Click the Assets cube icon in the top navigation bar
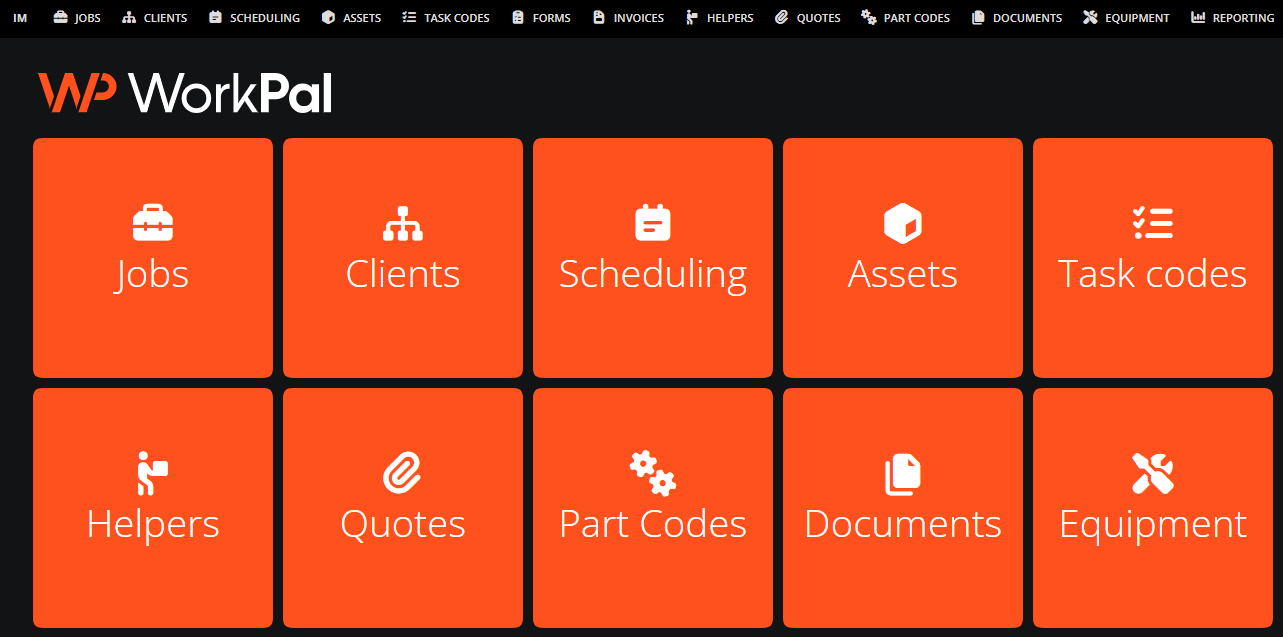The height and width of the screenshot is (637, 1283). [x=328, y=17]
